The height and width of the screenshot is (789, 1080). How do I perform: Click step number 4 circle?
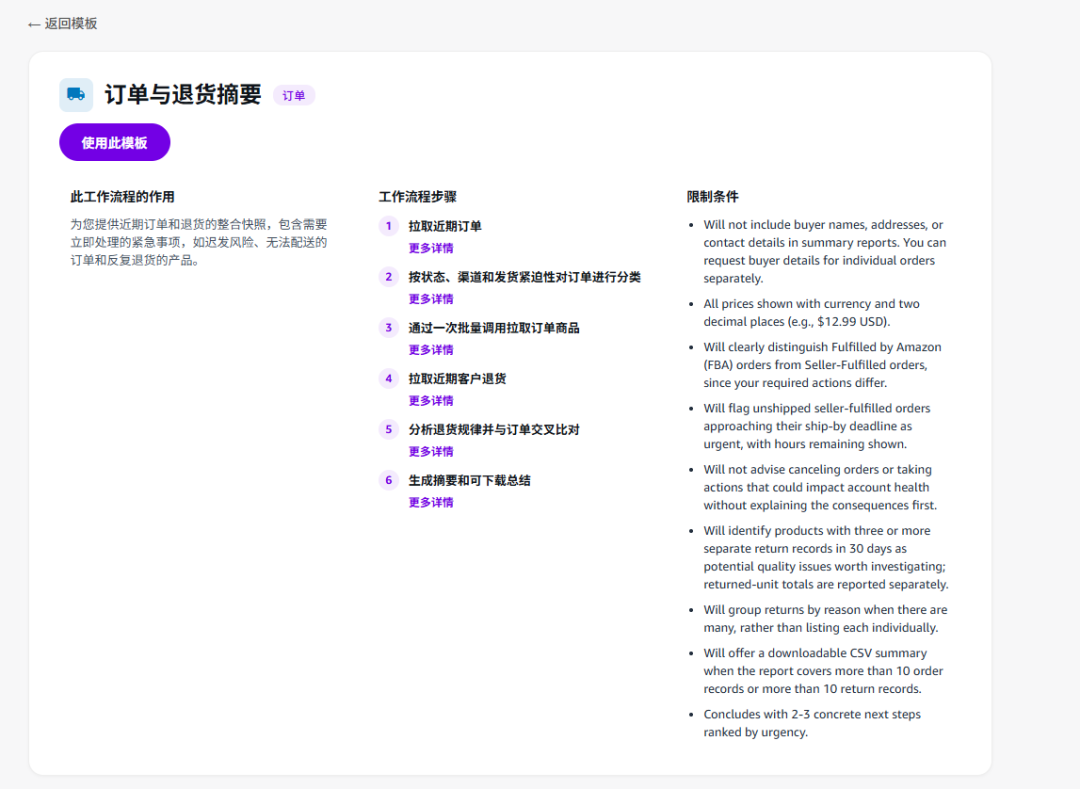[388, 379]
